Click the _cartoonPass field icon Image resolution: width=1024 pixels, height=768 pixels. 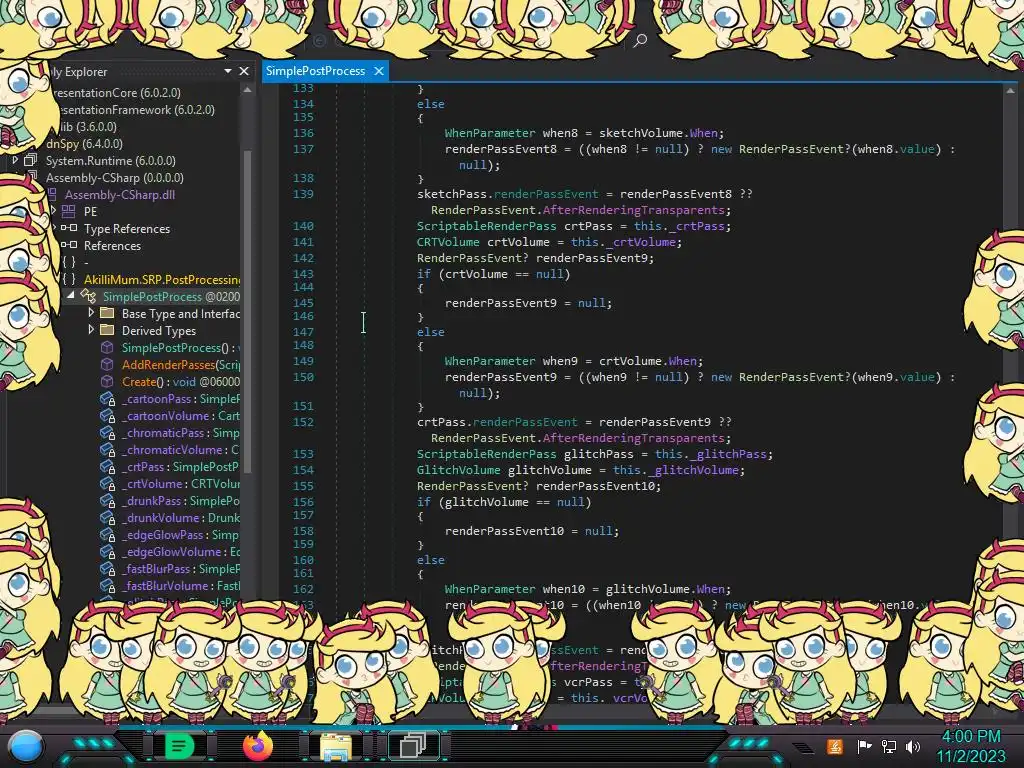click(x=108, y=399)
